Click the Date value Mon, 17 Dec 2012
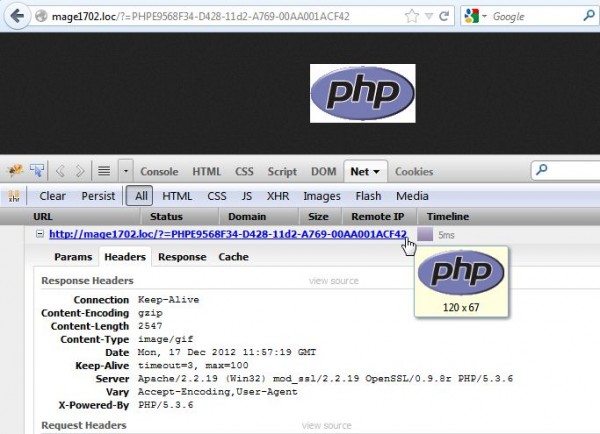600x434 pixels. coord(227,352)
